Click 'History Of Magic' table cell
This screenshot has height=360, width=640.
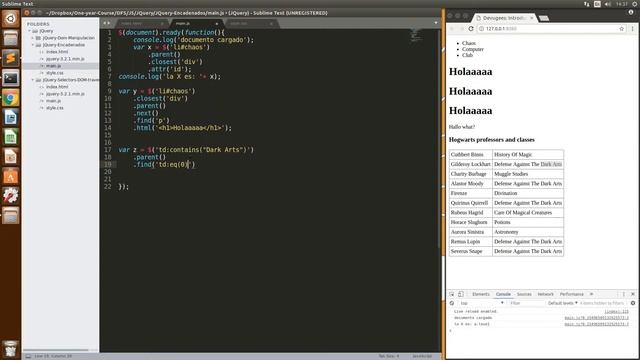coord(528,155)
